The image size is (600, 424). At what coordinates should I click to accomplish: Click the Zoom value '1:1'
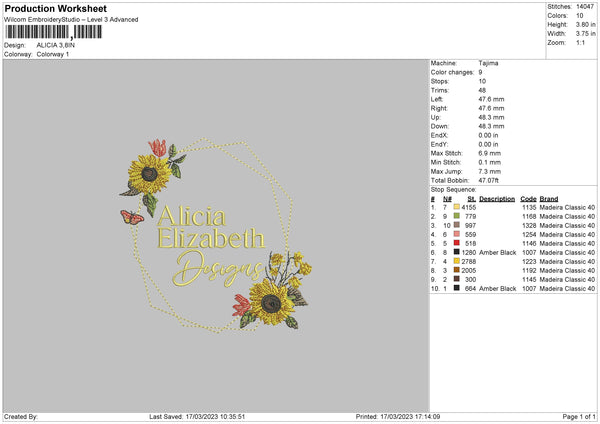[x=580, y=42]
